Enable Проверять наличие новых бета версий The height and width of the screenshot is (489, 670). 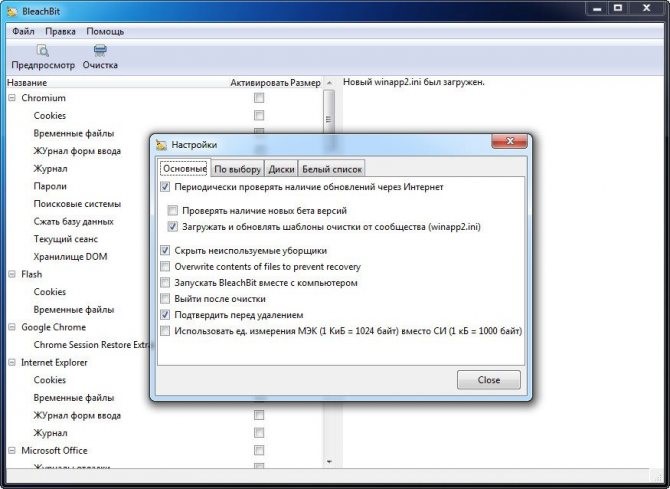click(174, 211)
